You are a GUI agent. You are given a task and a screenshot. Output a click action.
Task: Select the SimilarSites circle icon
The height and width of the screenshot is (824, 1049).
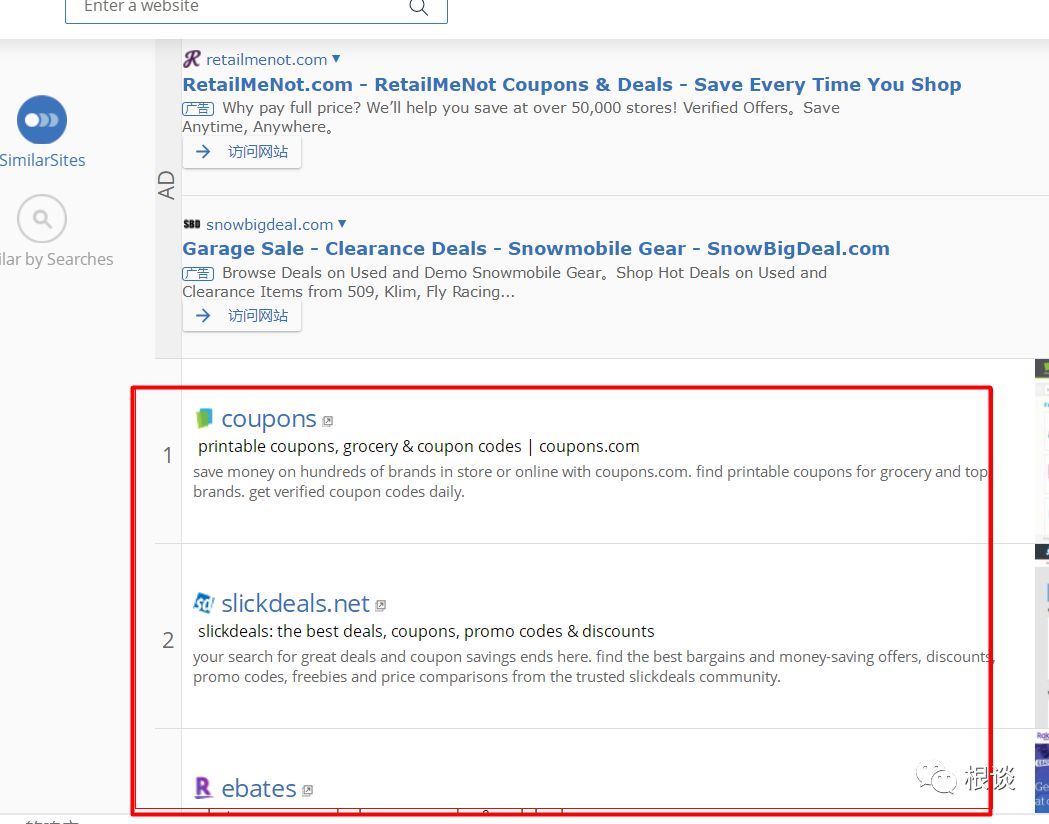(x=41, y=120)
